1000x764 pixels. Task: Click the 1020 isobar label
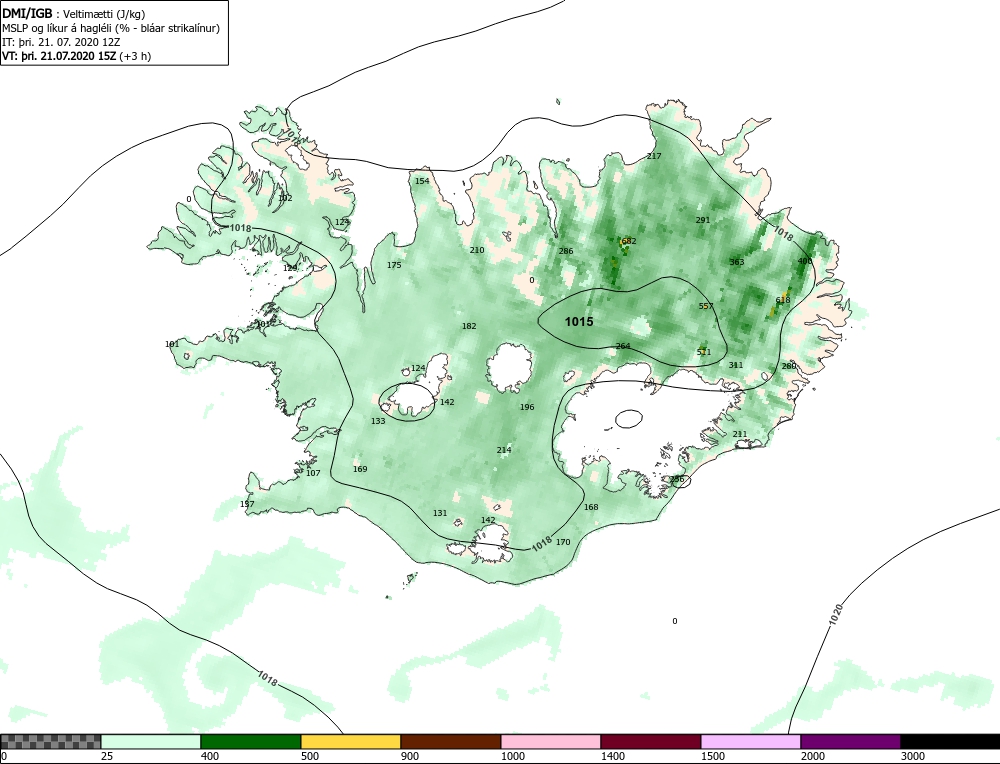pos(837,613)
